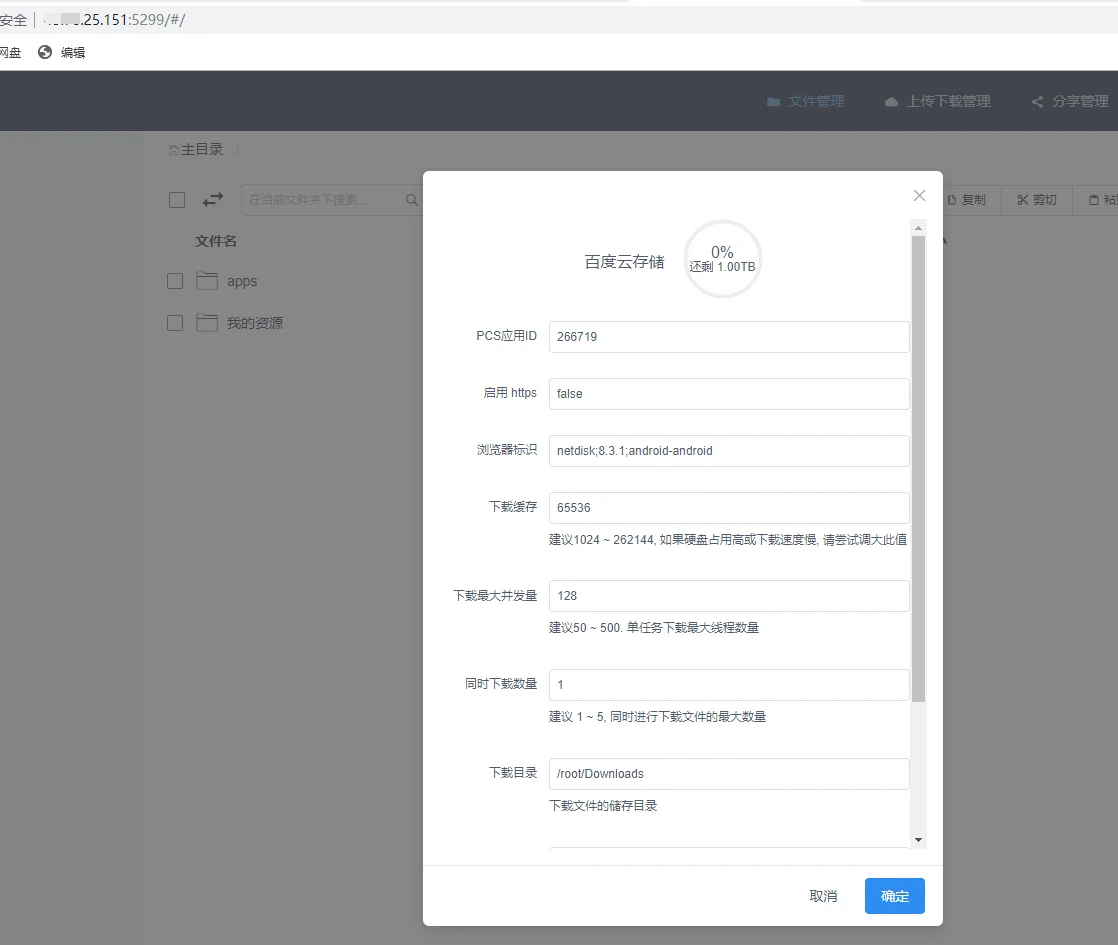
Task: Check the box next to 我的资源
Action: click(x=175, y=323)
